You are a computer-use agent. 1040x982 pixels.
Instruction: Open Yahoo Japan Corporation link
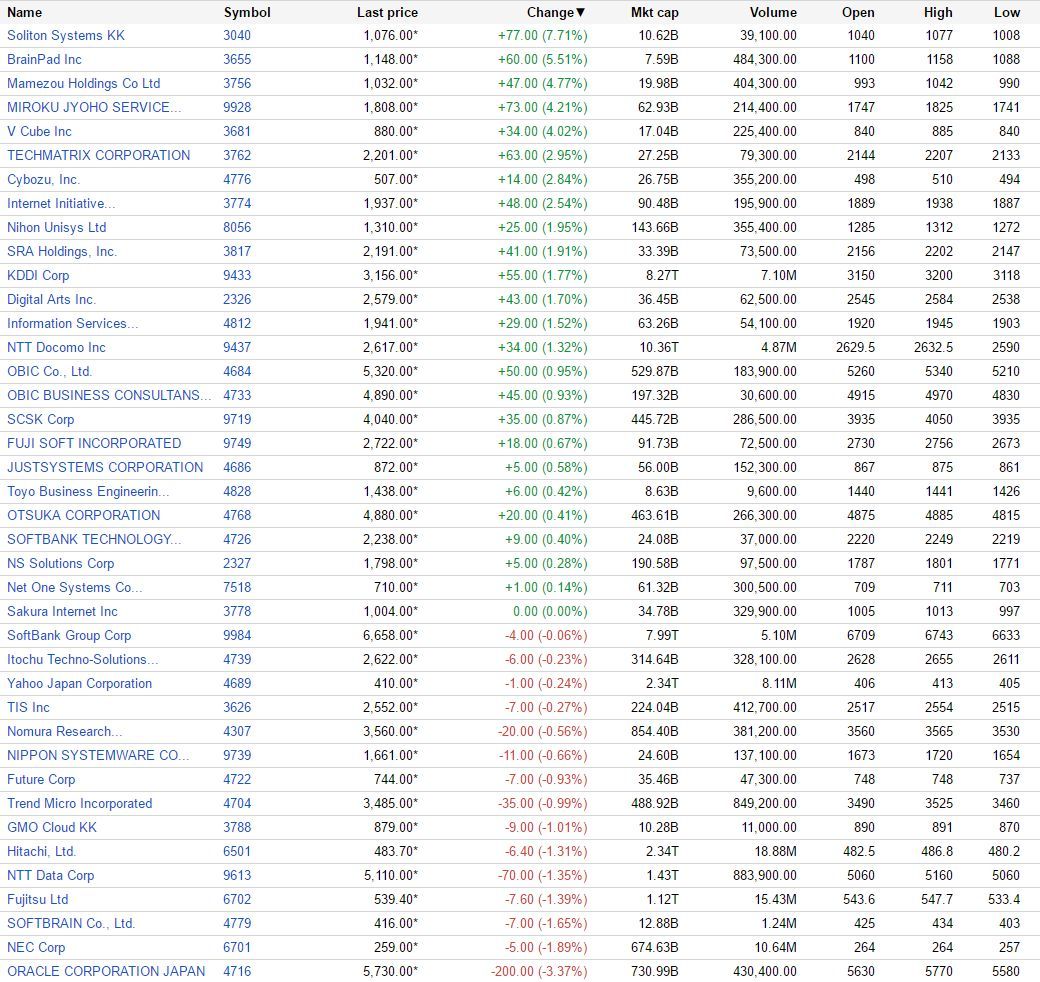coord(80,684)
